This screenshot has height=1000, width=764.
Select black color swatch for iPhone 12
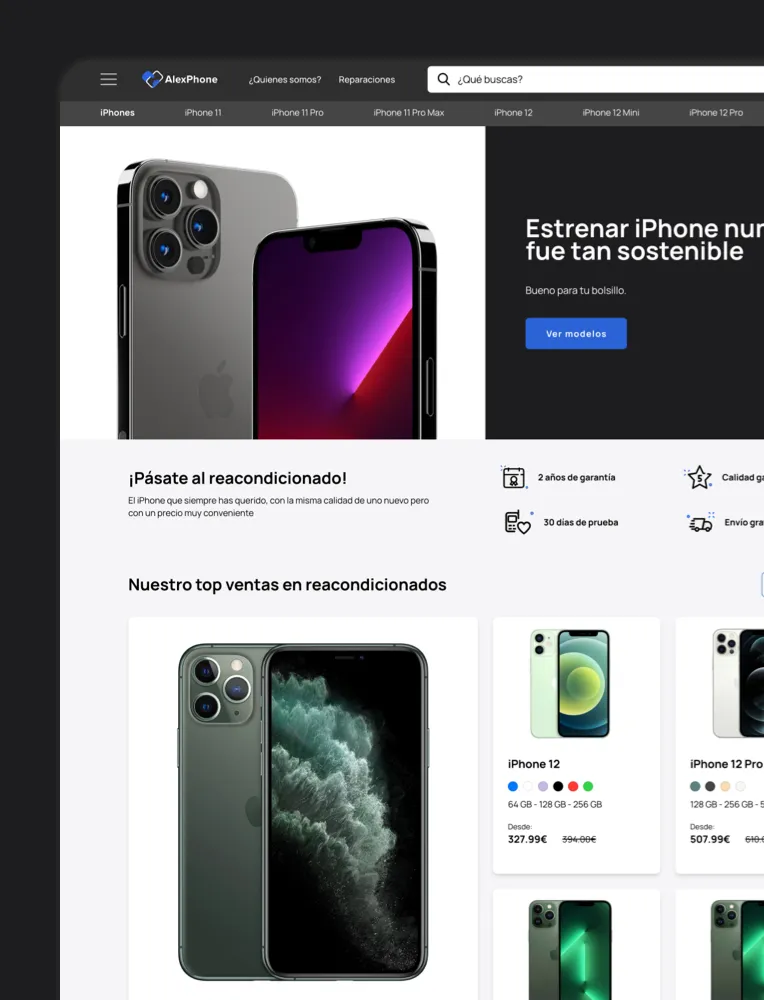pyautogui.click(x=558, y=786)
